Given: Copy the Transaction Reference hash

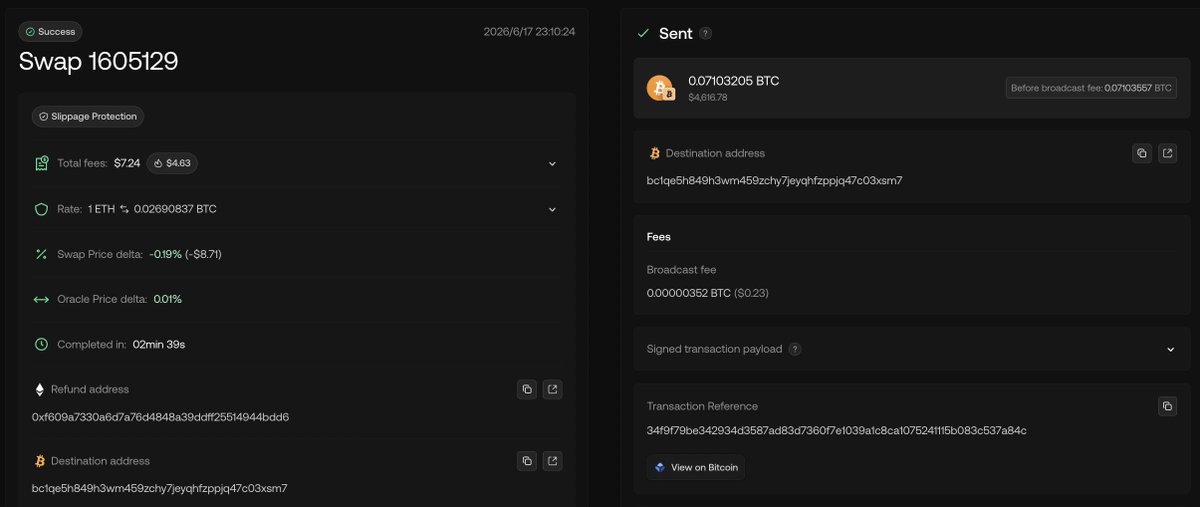Looking at the screenshot, I should click(1167, 406).
